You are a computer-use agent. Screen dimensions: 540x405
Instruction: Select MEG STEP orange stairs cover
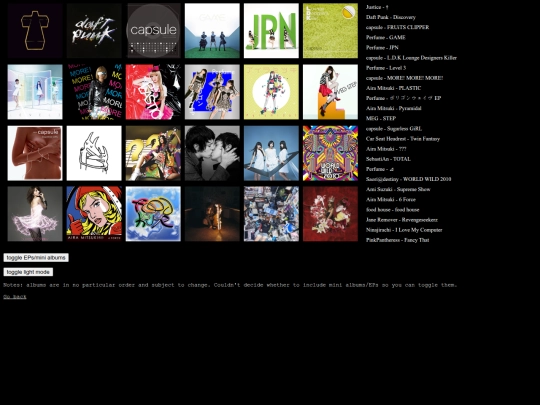330,92
